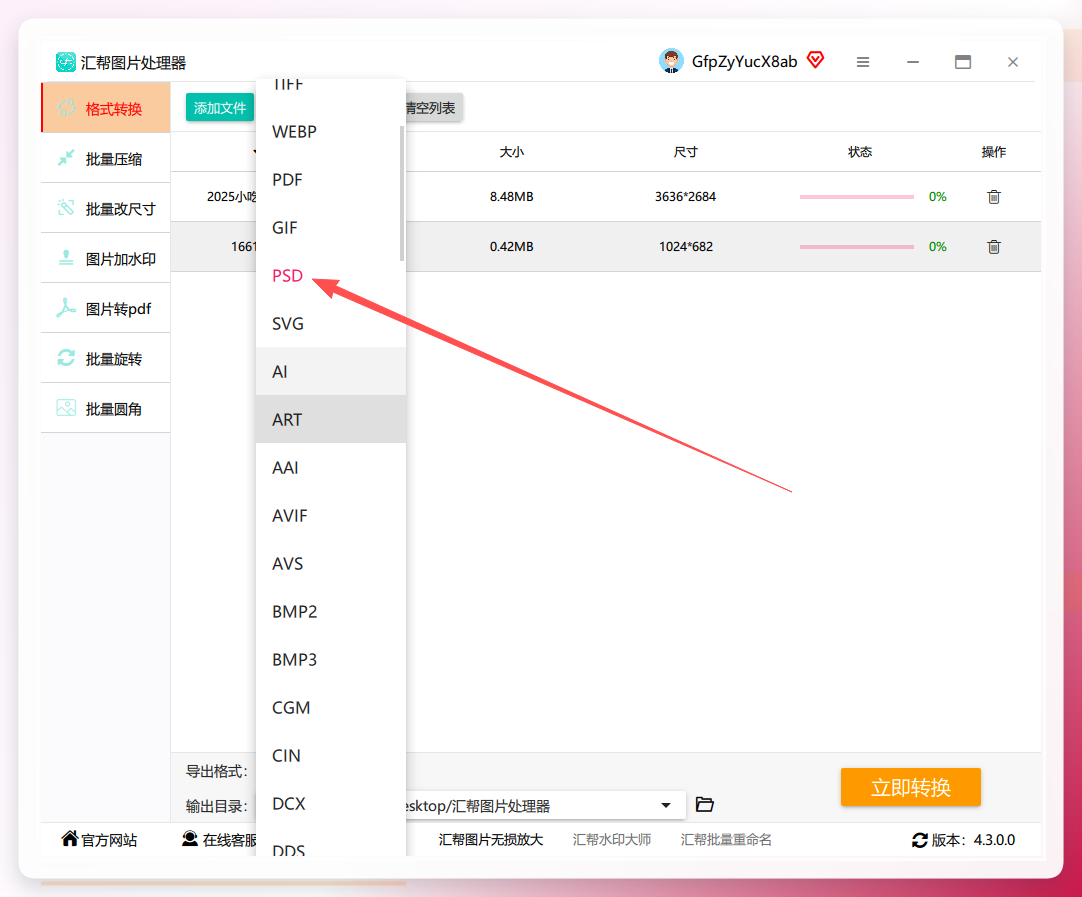Click progress bar of 1024*682 row
The width and height of the screenshot is (1082, 897).
point(856,246)
